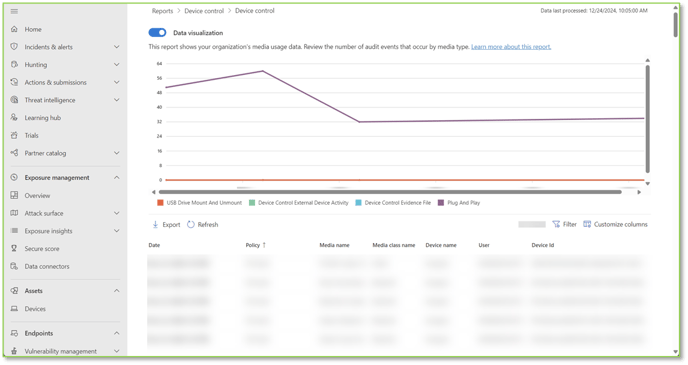The height and width of the screenshot is (365, 688).
Task: Open Home from the navigation
Action: (x=33, y=29)
